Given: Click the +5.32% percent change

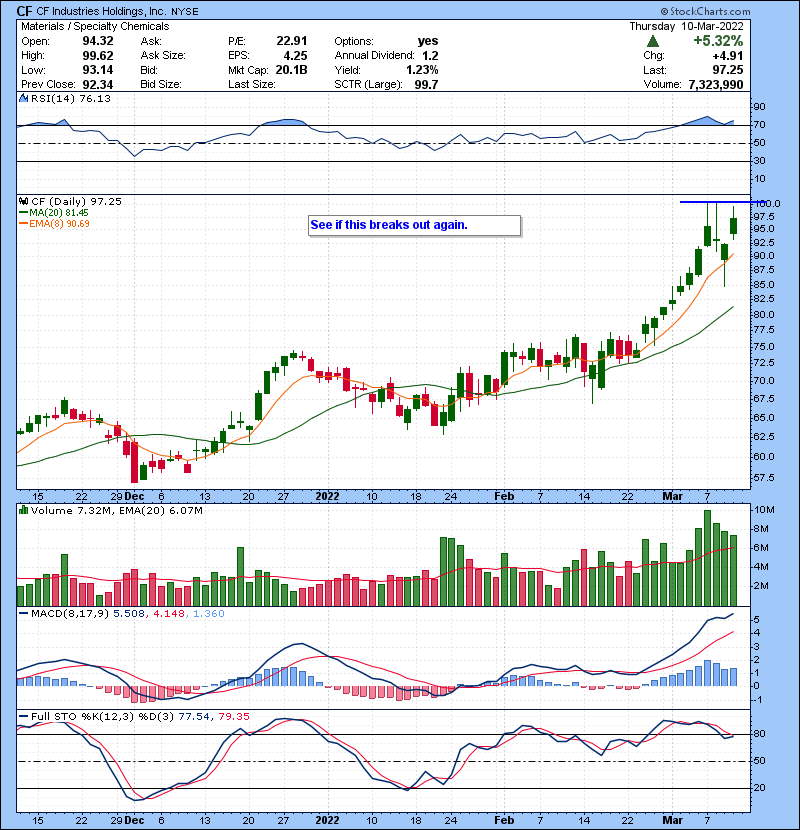Looking at the screenshot, I should [718, 41].
